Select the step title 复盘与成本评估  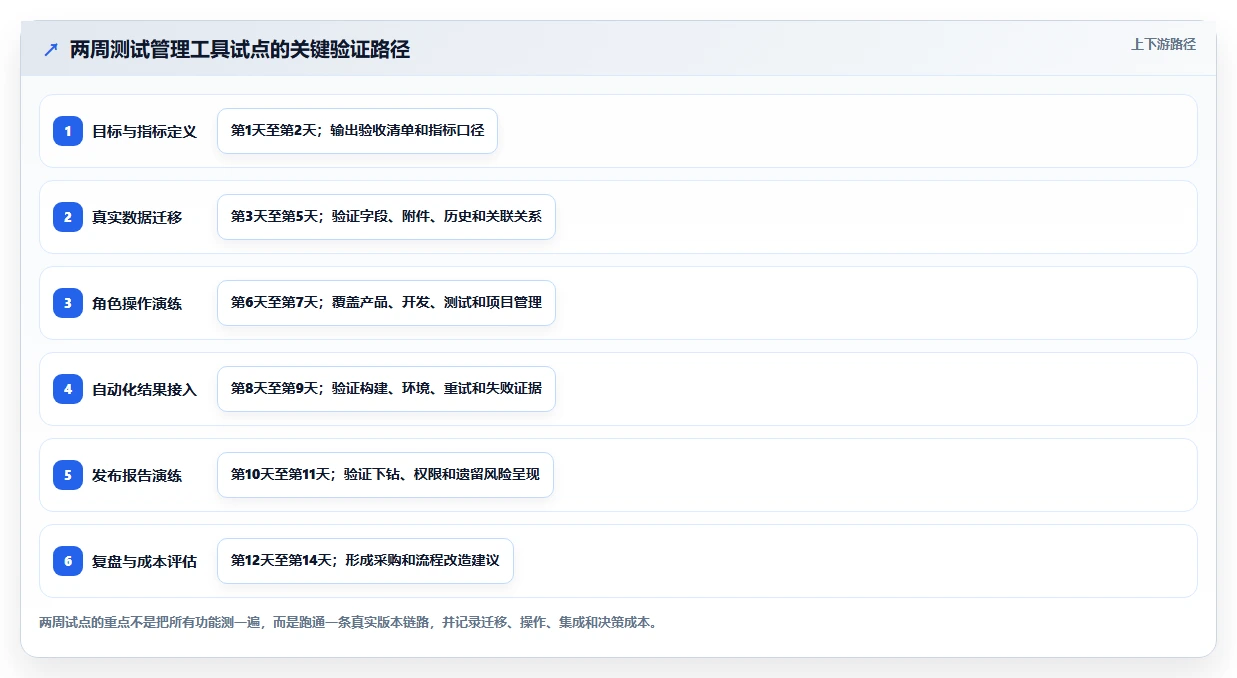pos(145,561)
